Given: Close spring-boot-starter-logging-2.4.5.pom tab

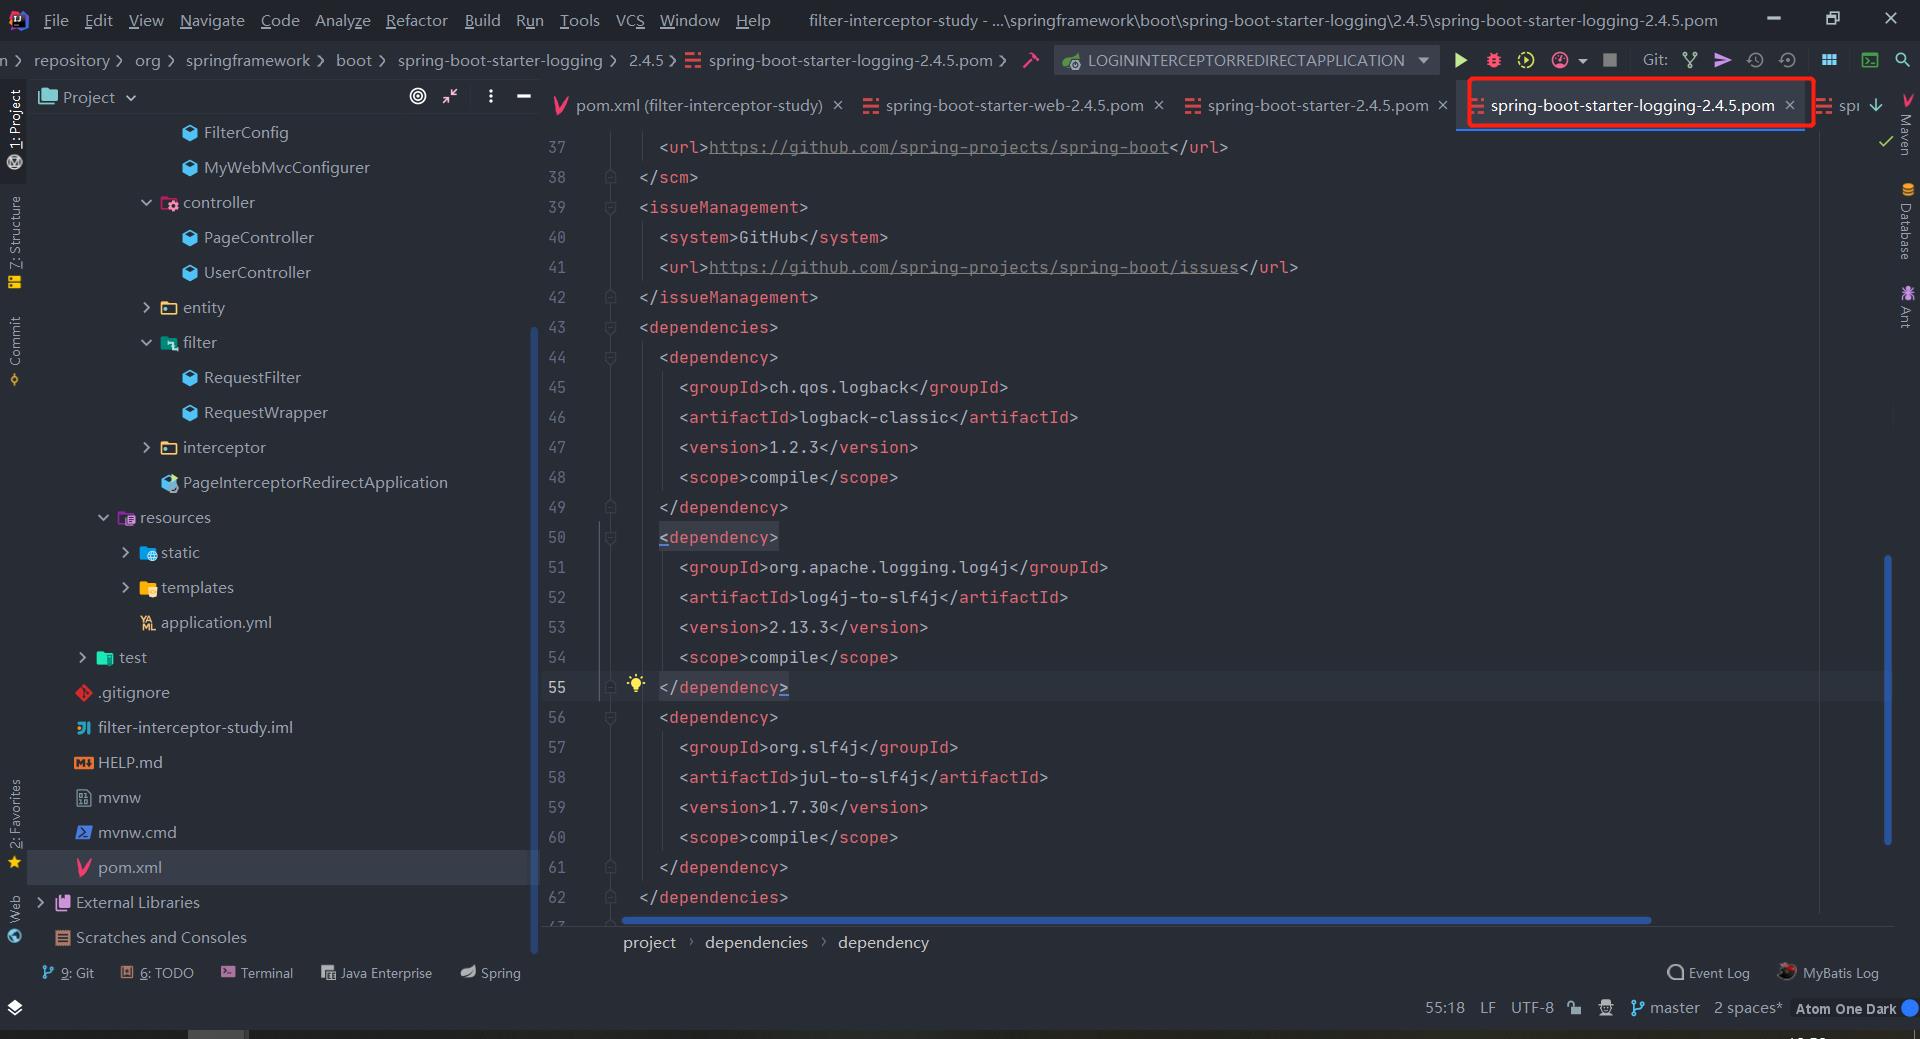Looking at the screenshot, I should point(1790,105).
